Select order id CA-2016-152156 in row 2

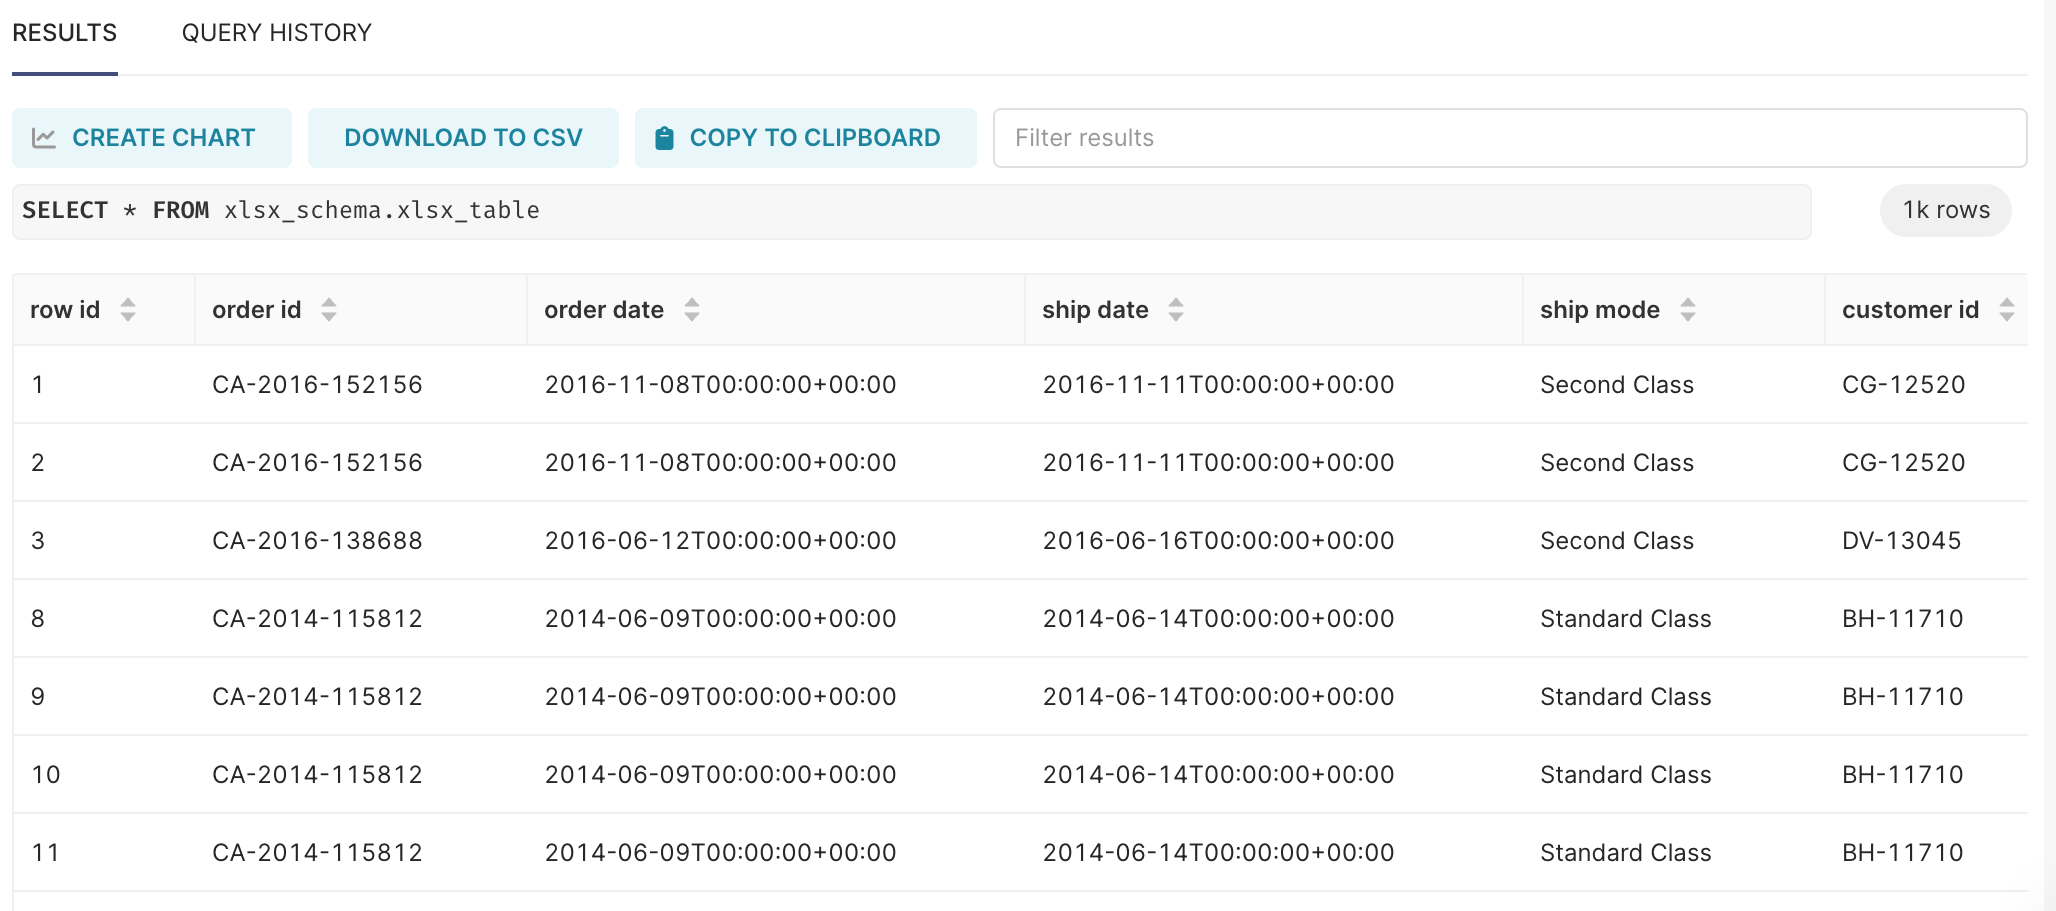pos(317,463)
